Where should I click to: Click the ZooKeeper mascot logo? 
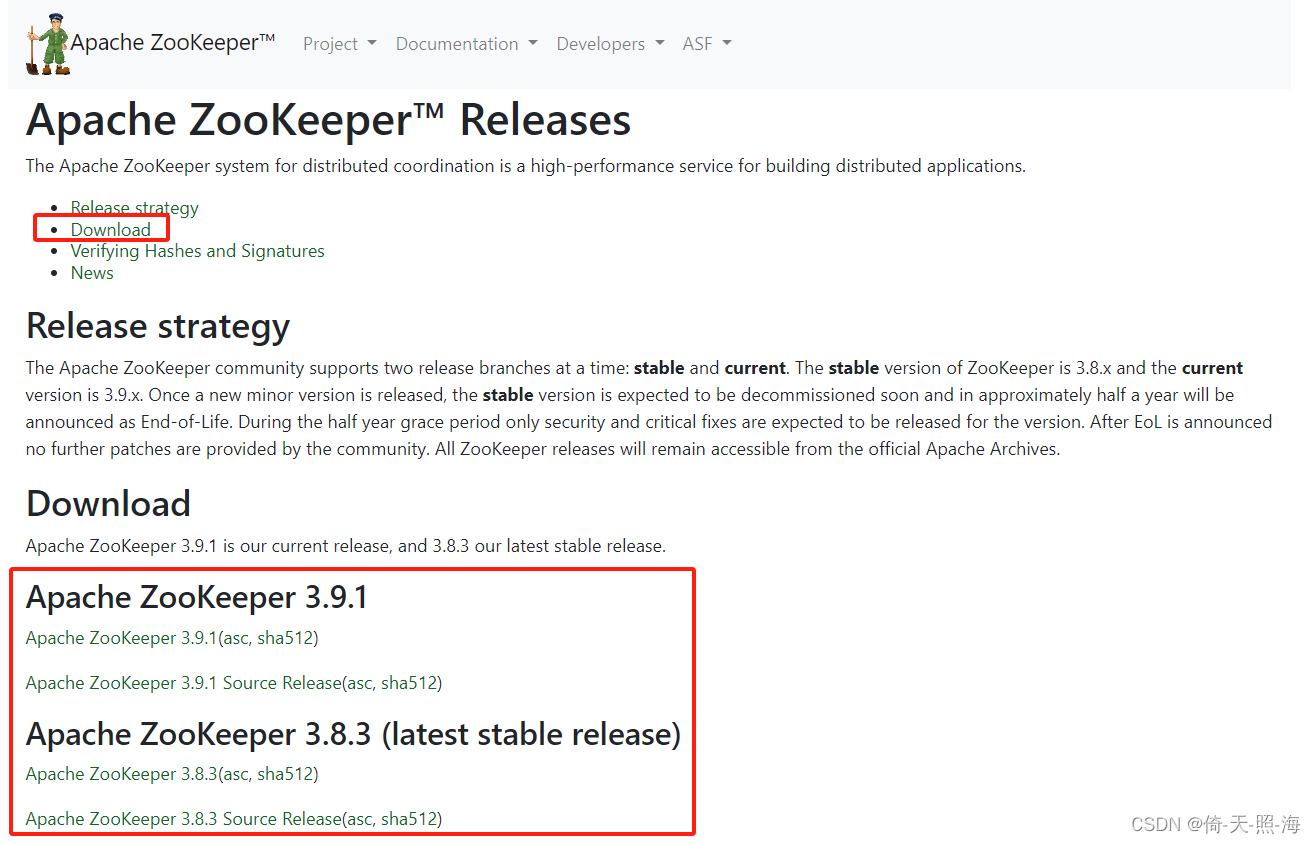coord(48,44)
